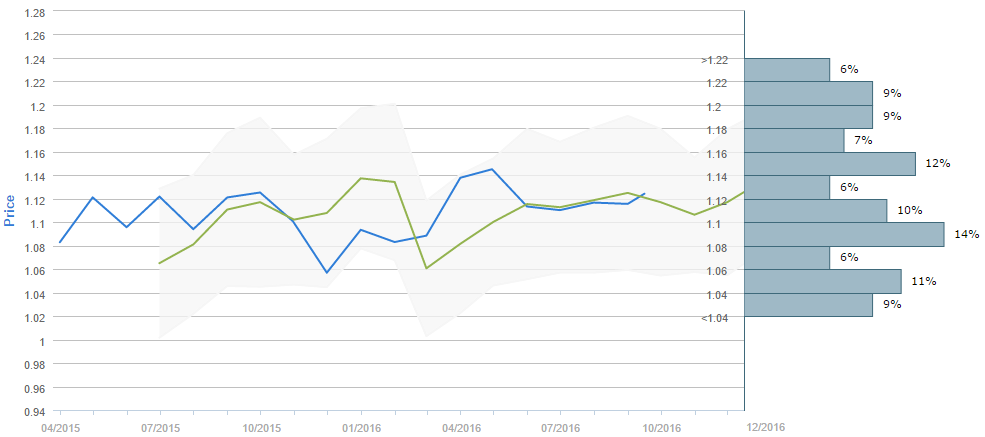Click the bottom <1.04 histogram bar
The image size is (985, 437).
coord(808,305)
